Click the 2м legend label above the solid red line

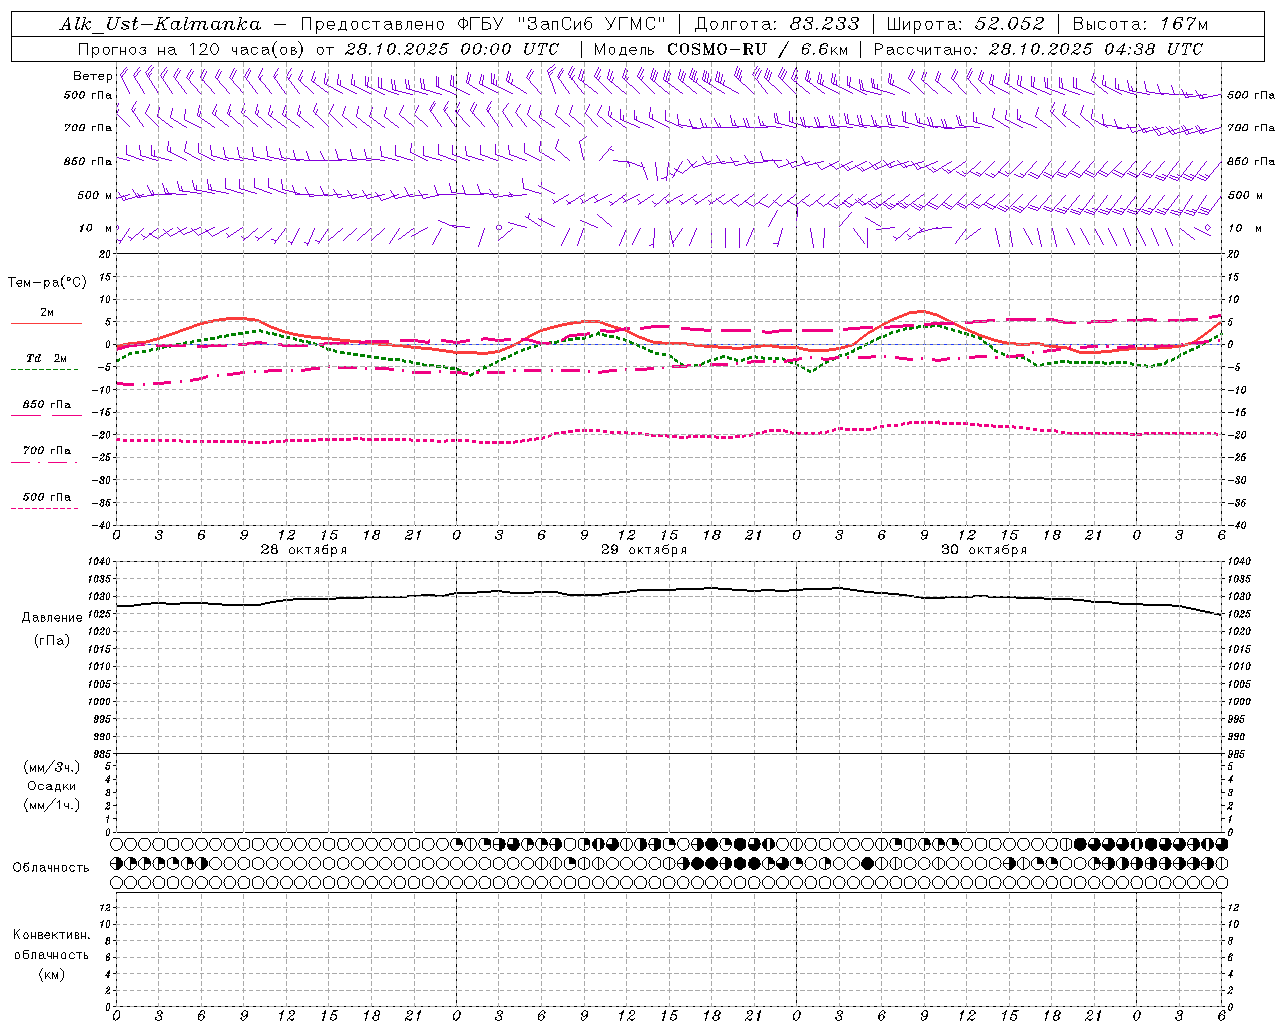(x=47, y=312)
